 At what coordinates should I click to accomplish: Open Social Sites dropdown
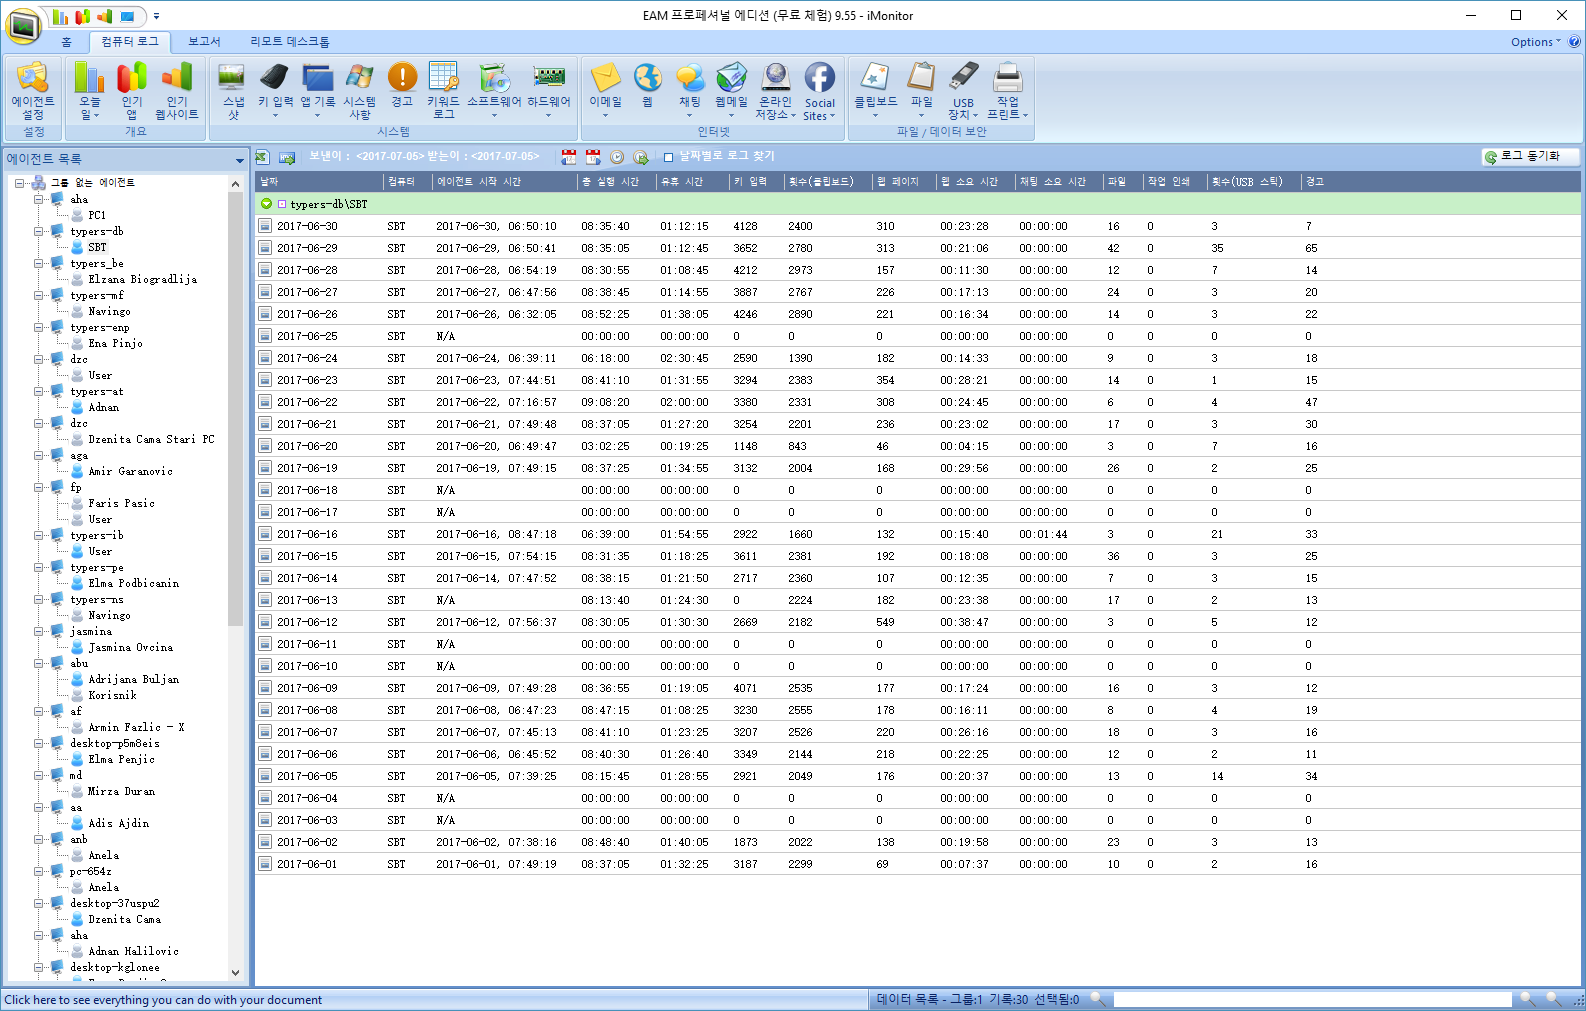point(820,92)
